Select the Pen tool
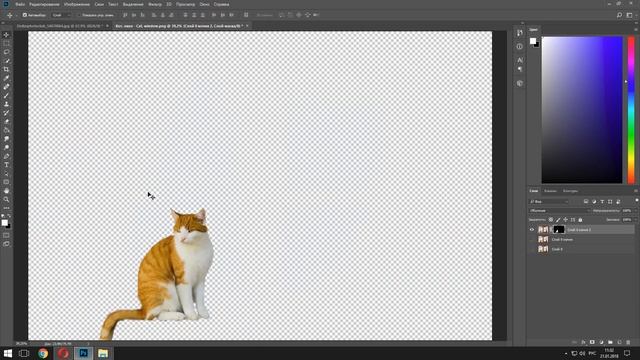Image resolution: width=640 pixels, height=360 pixels. [6, 156]
